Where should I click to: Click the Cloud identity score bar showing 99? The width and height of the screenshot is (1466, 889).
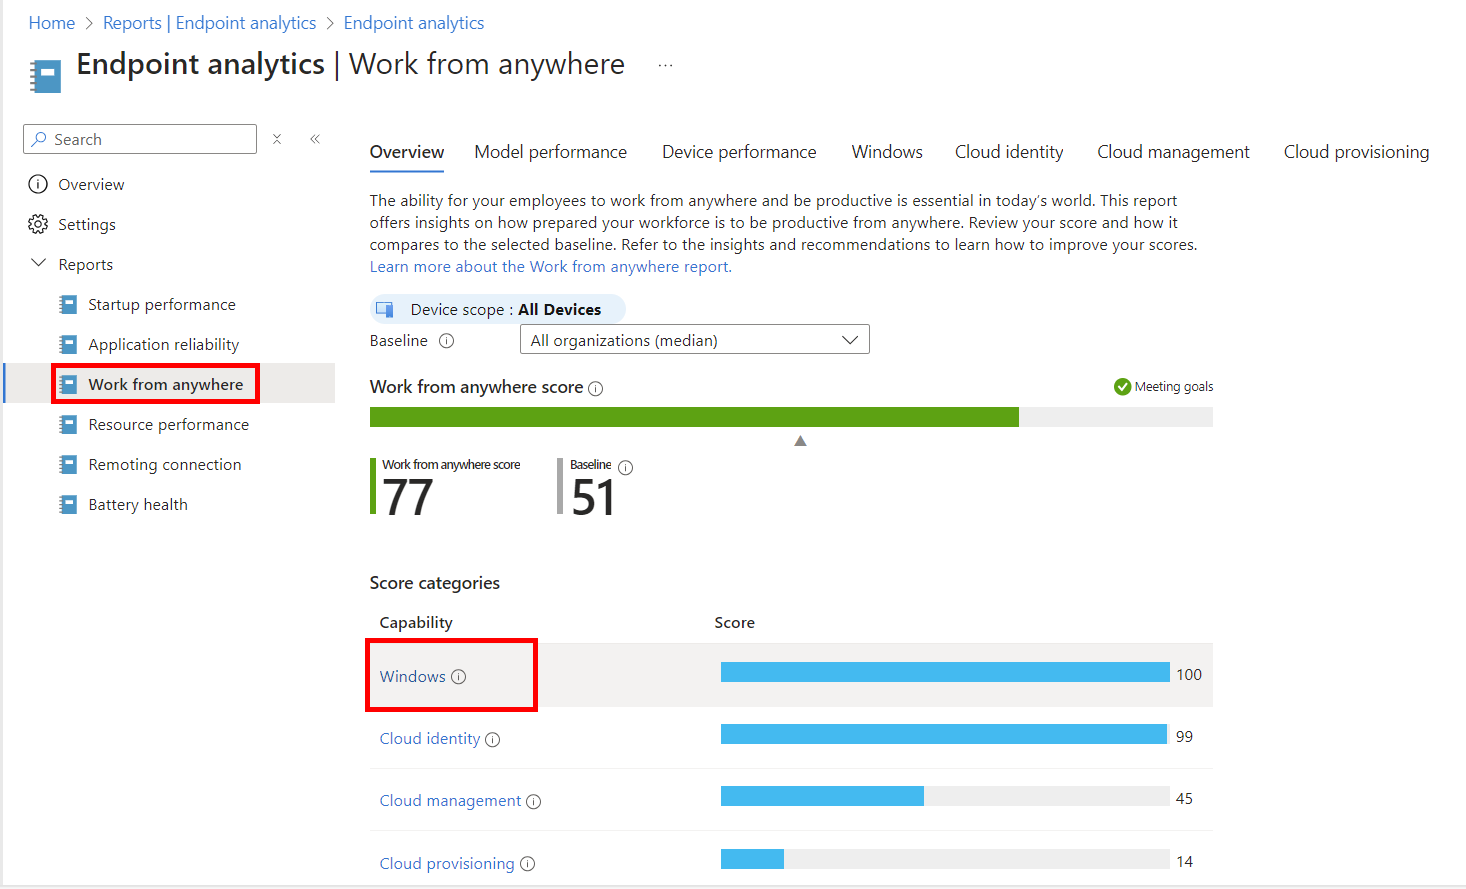943,734
